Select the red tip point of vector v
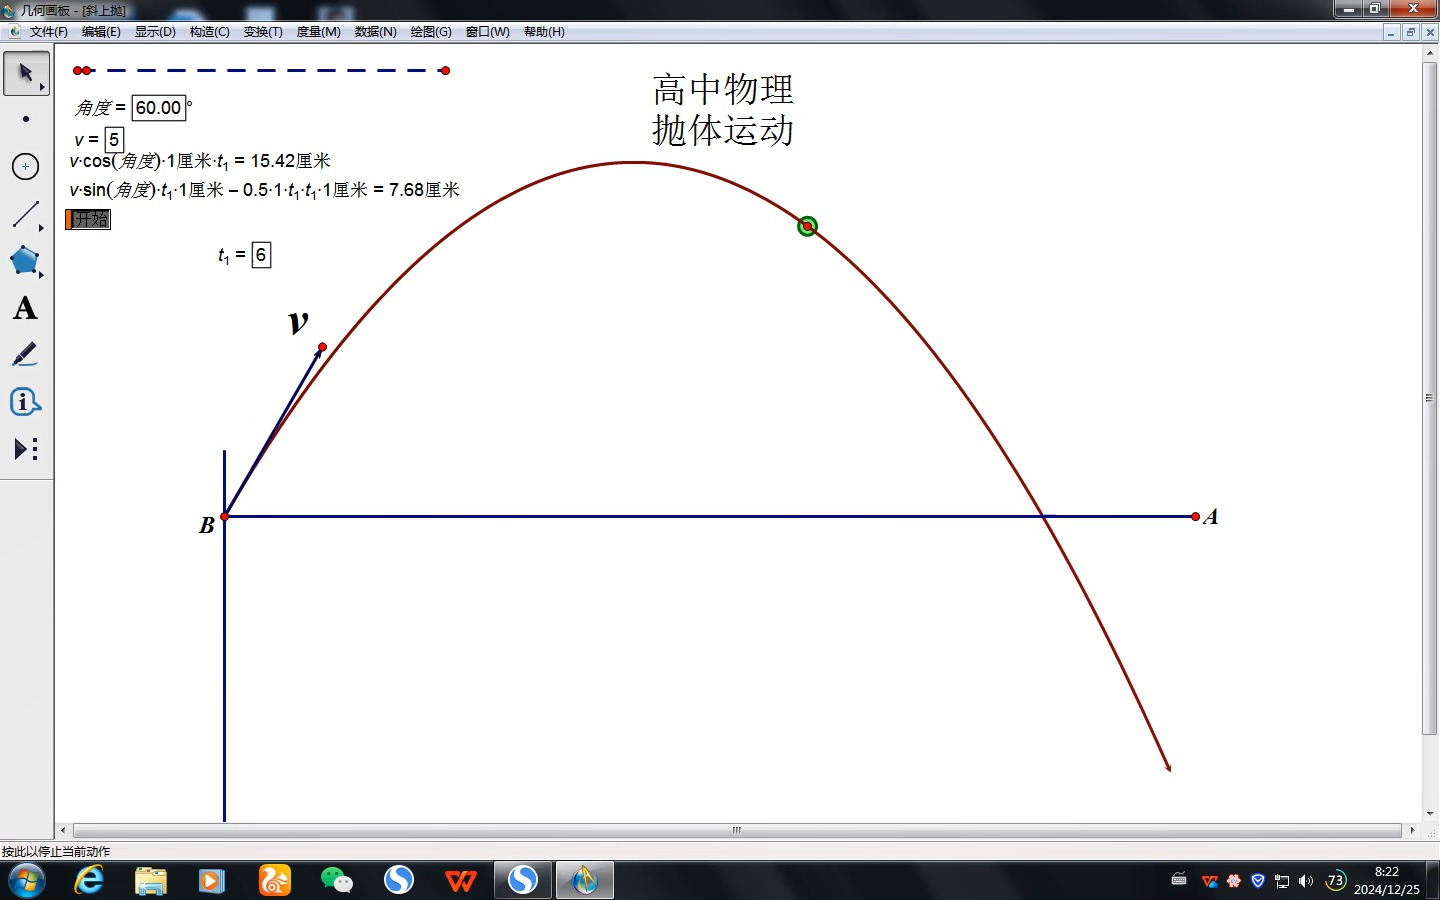This screenshot has height=900, width=1440. coord(322,347)
